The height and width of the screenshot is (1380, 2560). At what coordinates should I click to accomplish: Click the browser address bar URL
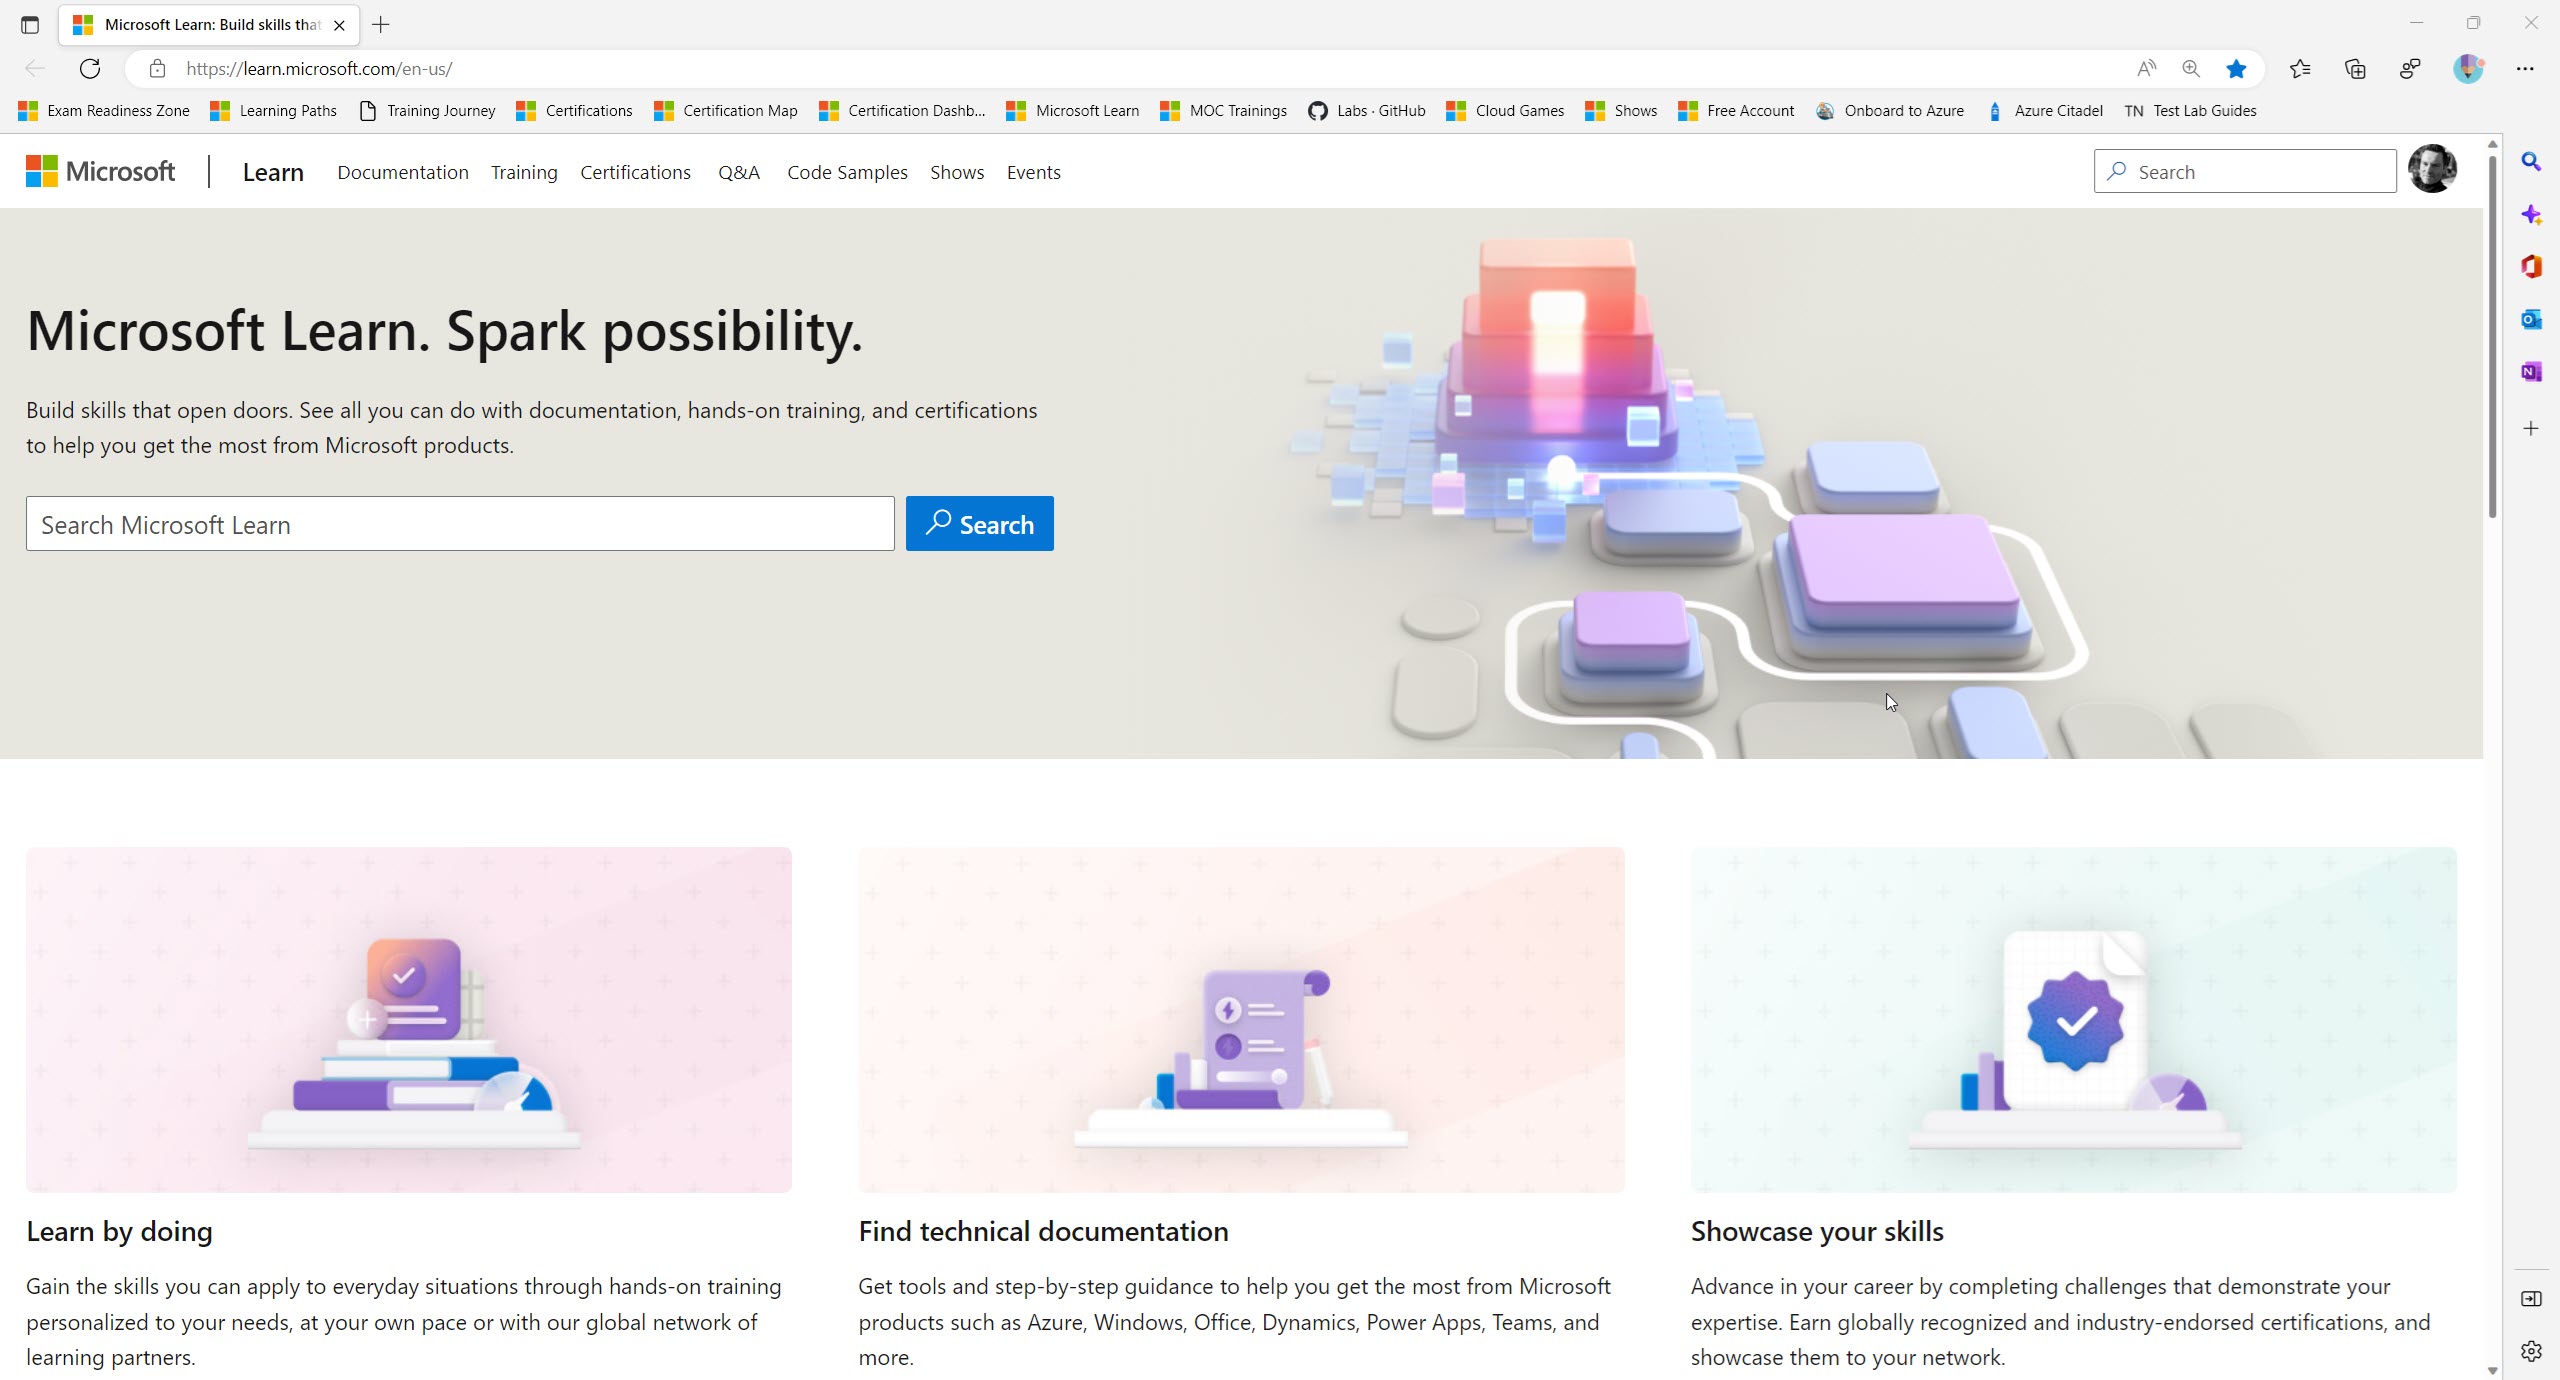319,68
